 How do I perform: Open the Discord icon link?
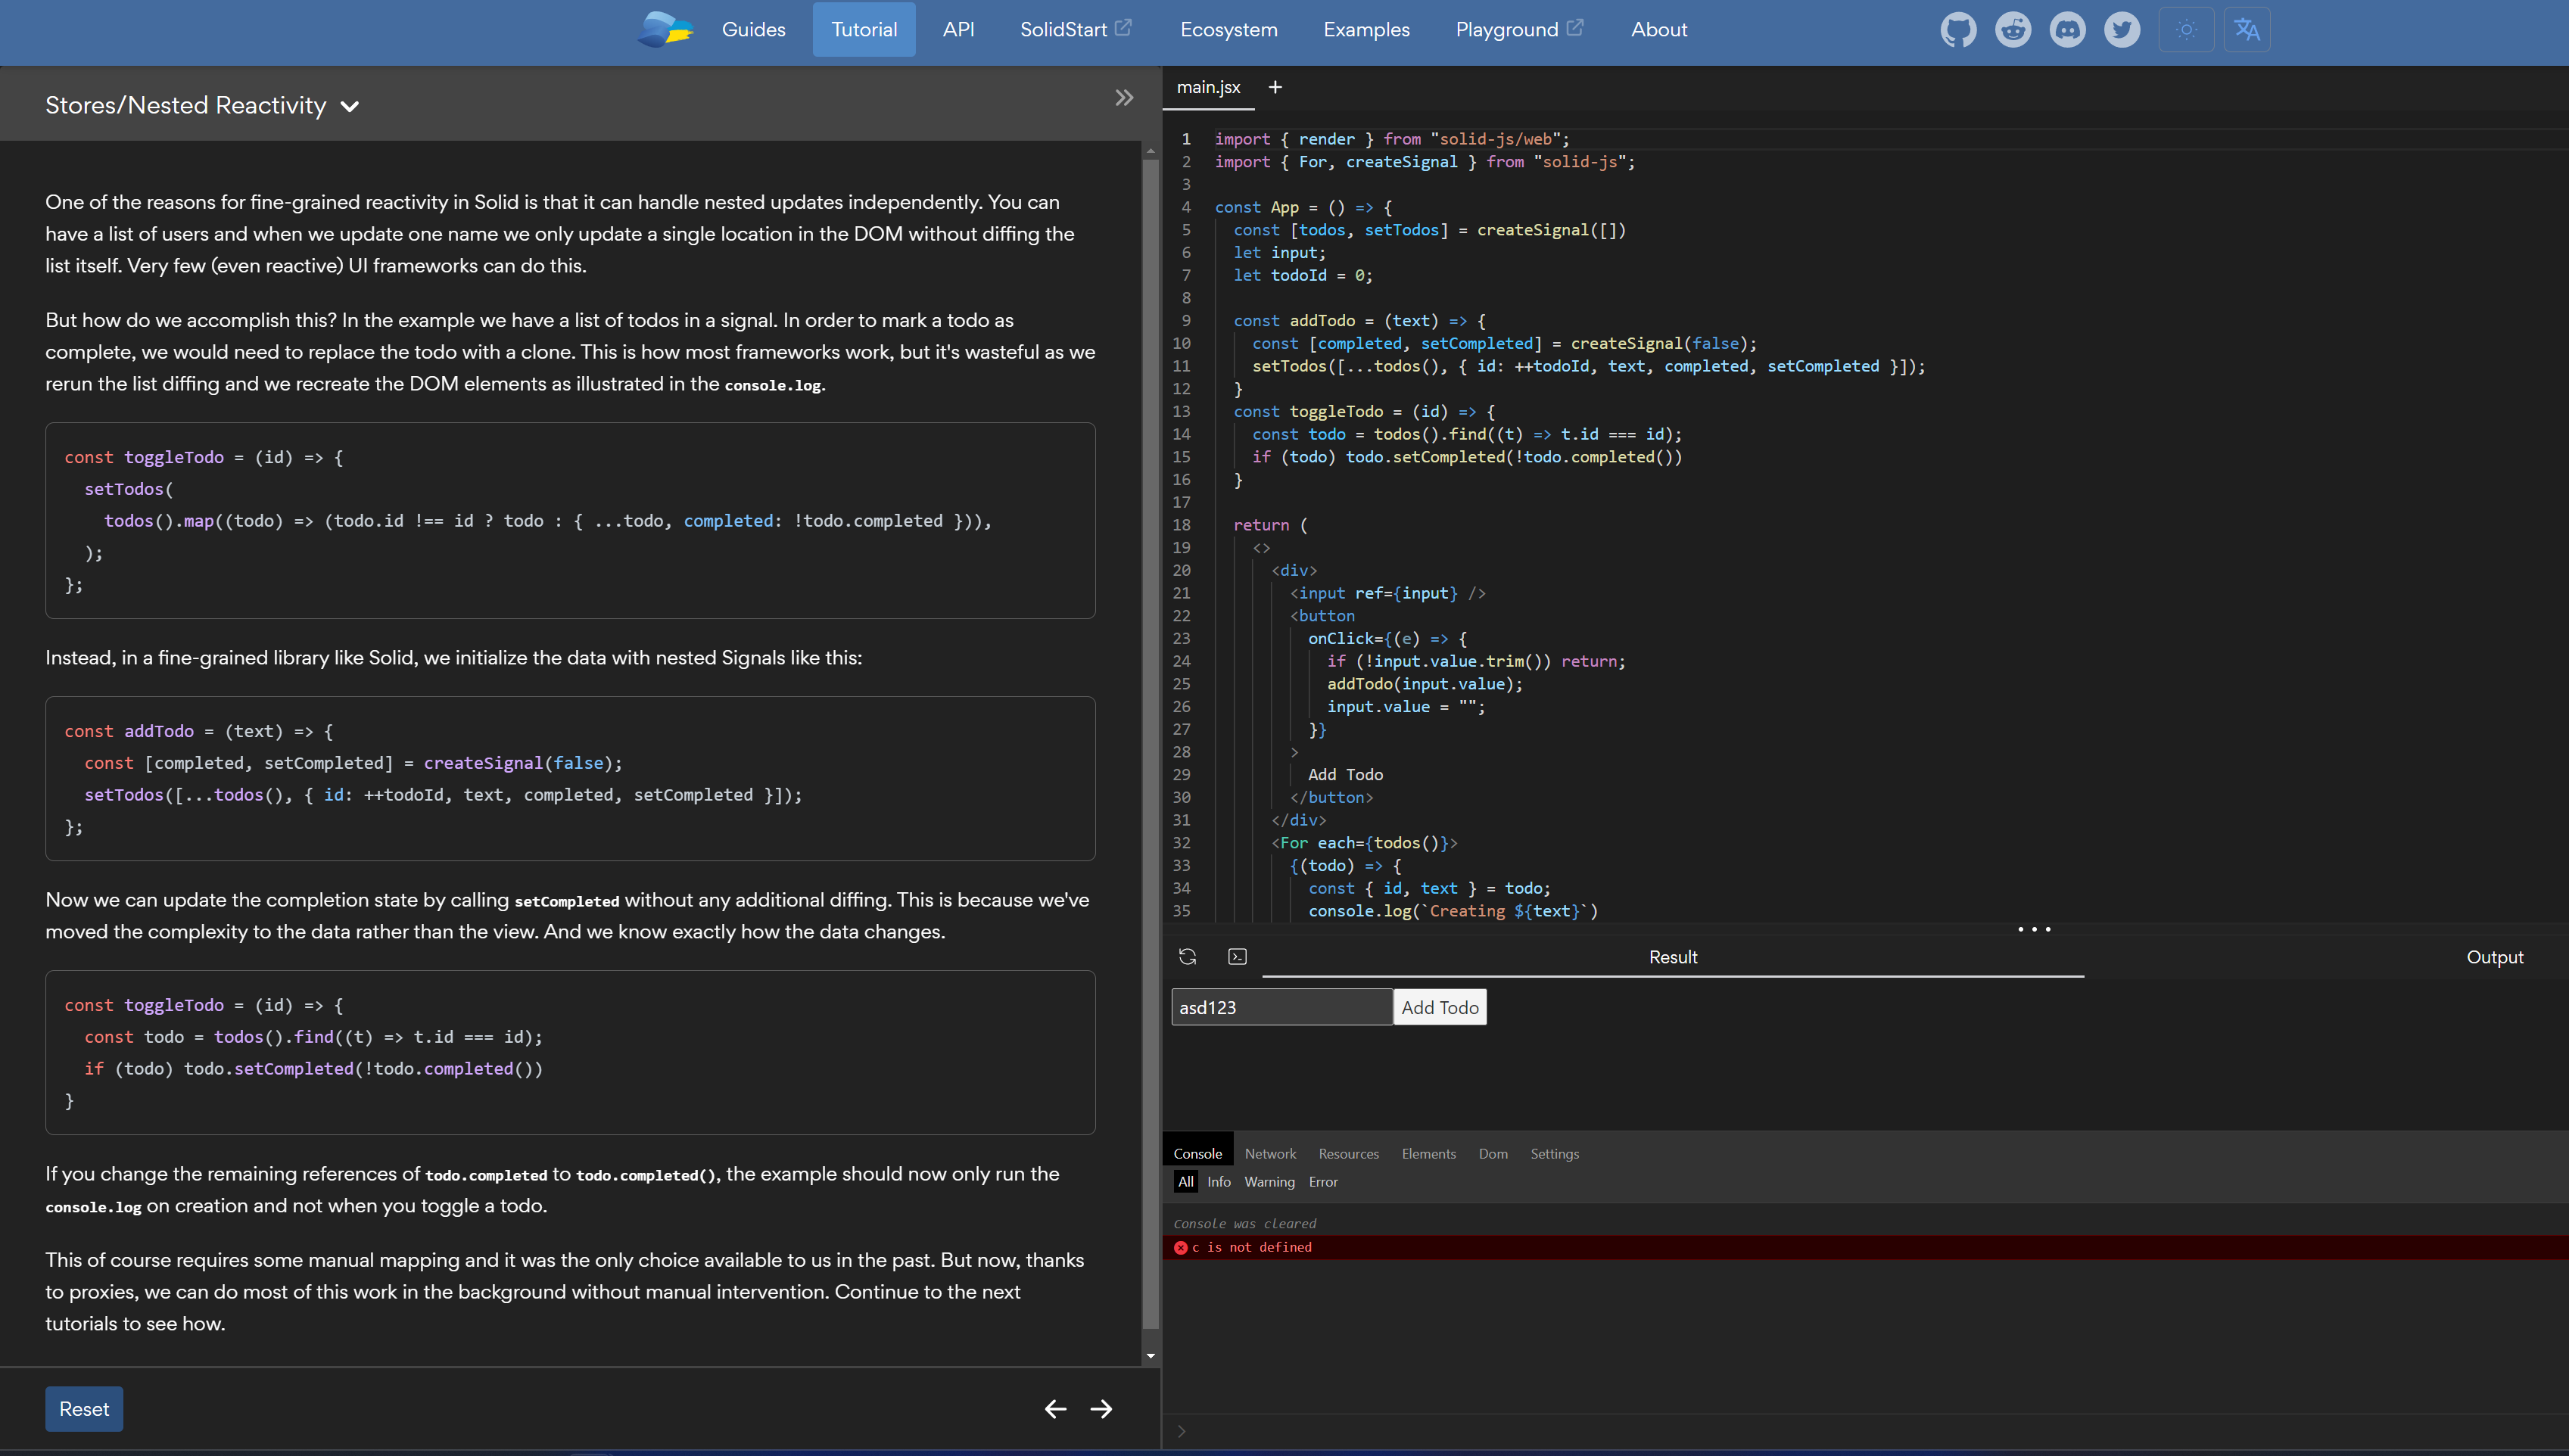click(2067, 30)
